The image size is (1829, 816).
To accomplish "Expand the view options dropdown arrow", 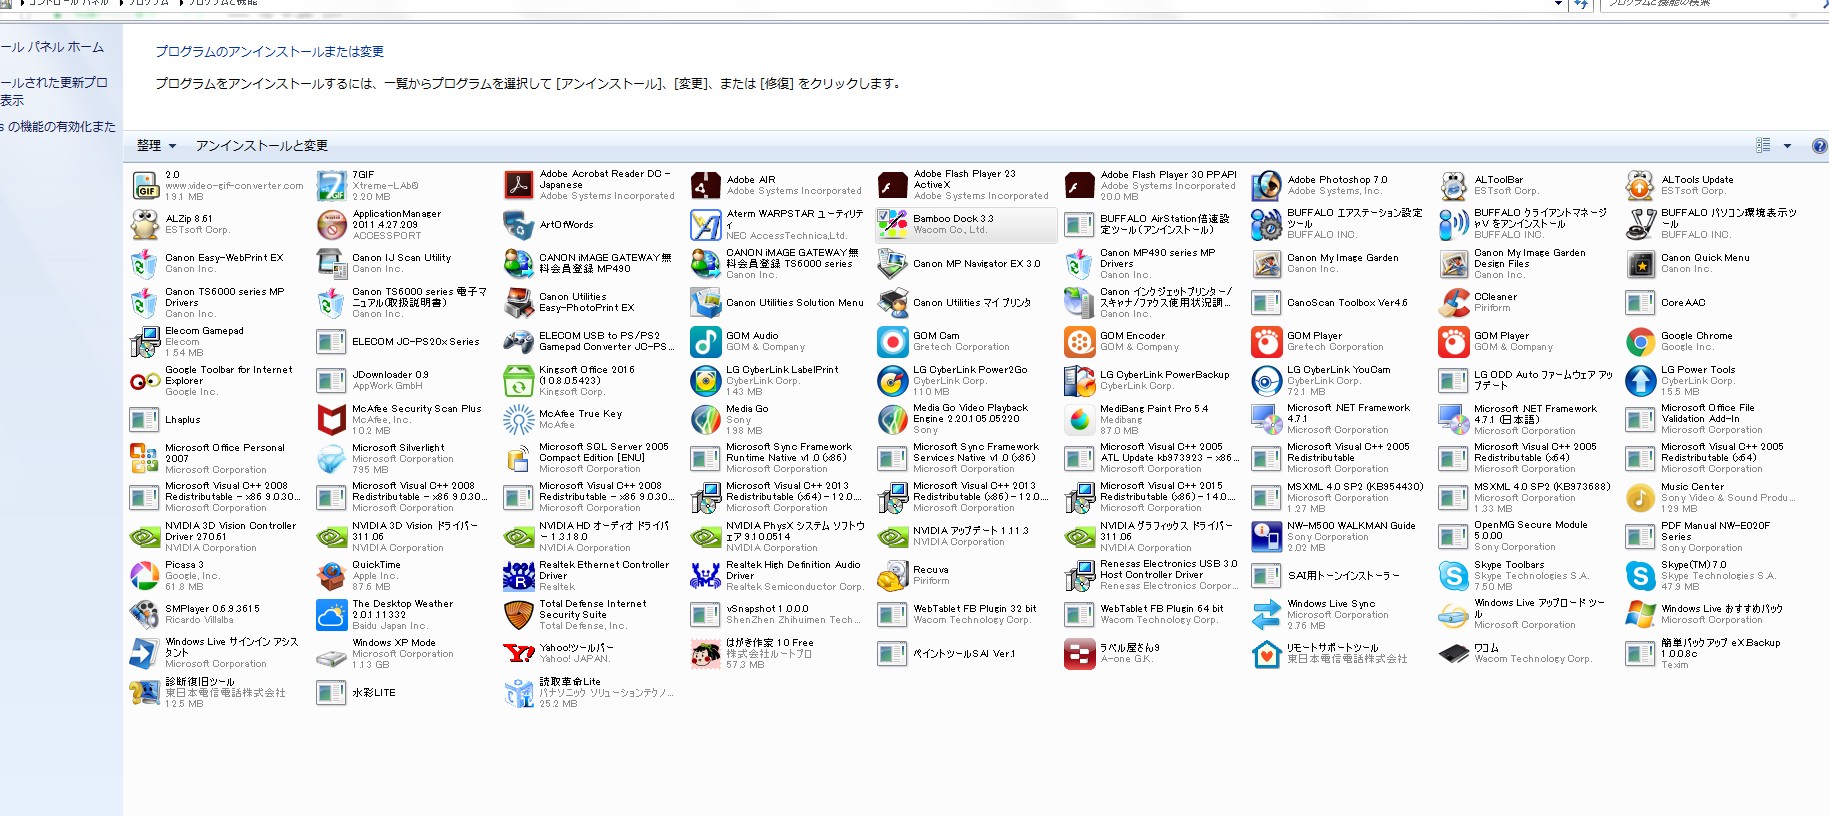I will pyautogui.click(x=1787, y=146).
